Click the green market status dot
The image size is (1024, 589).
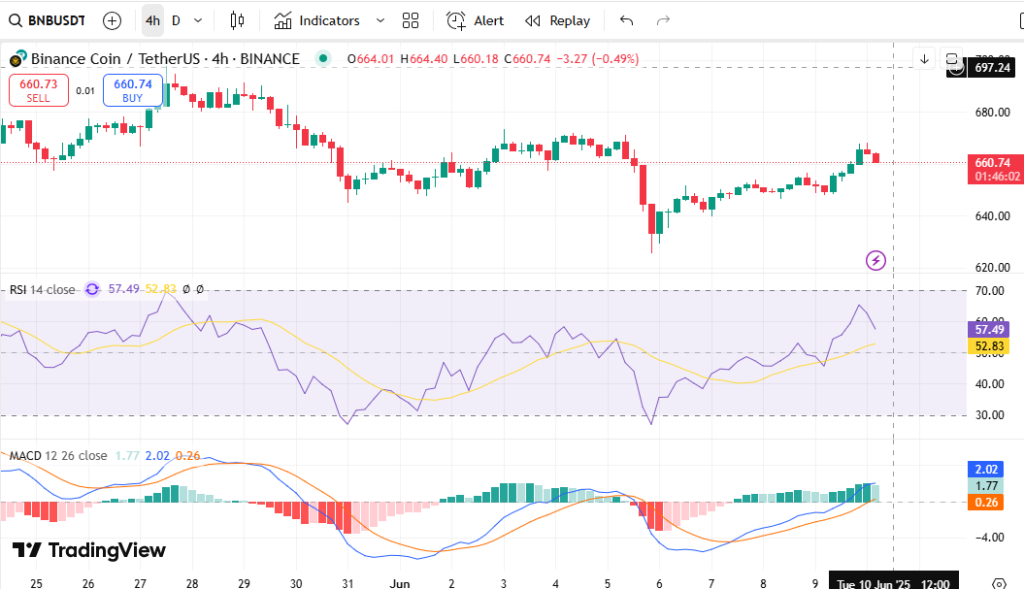click(323, 58)
